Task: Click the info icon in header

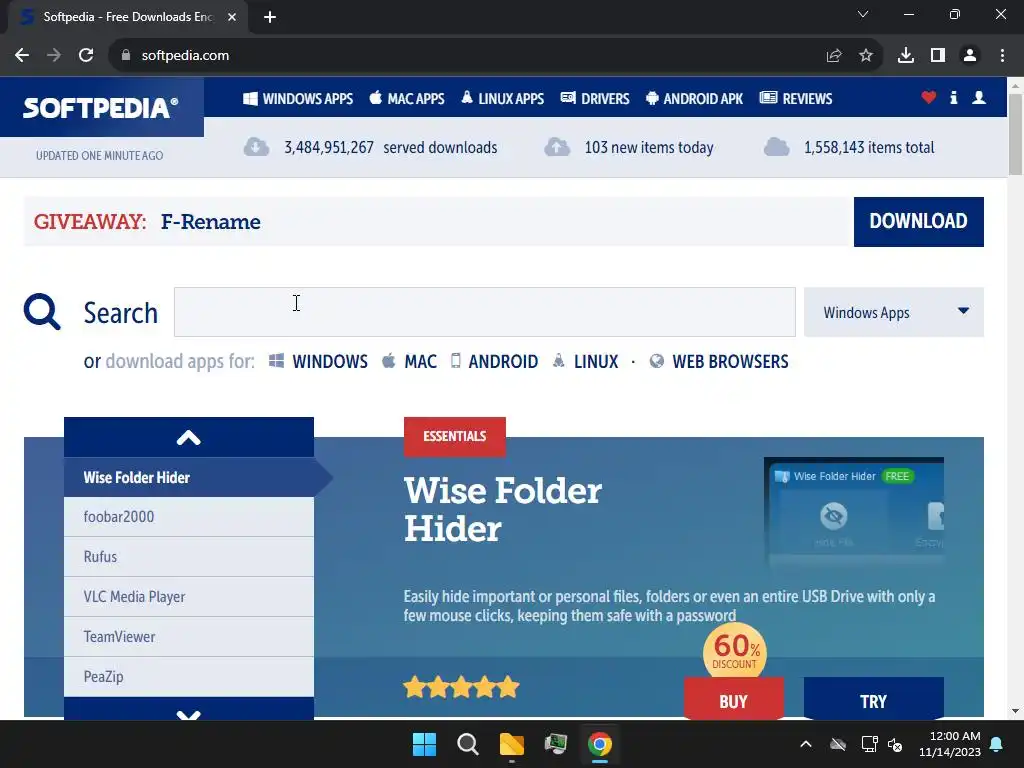Action: coord(953,98)
